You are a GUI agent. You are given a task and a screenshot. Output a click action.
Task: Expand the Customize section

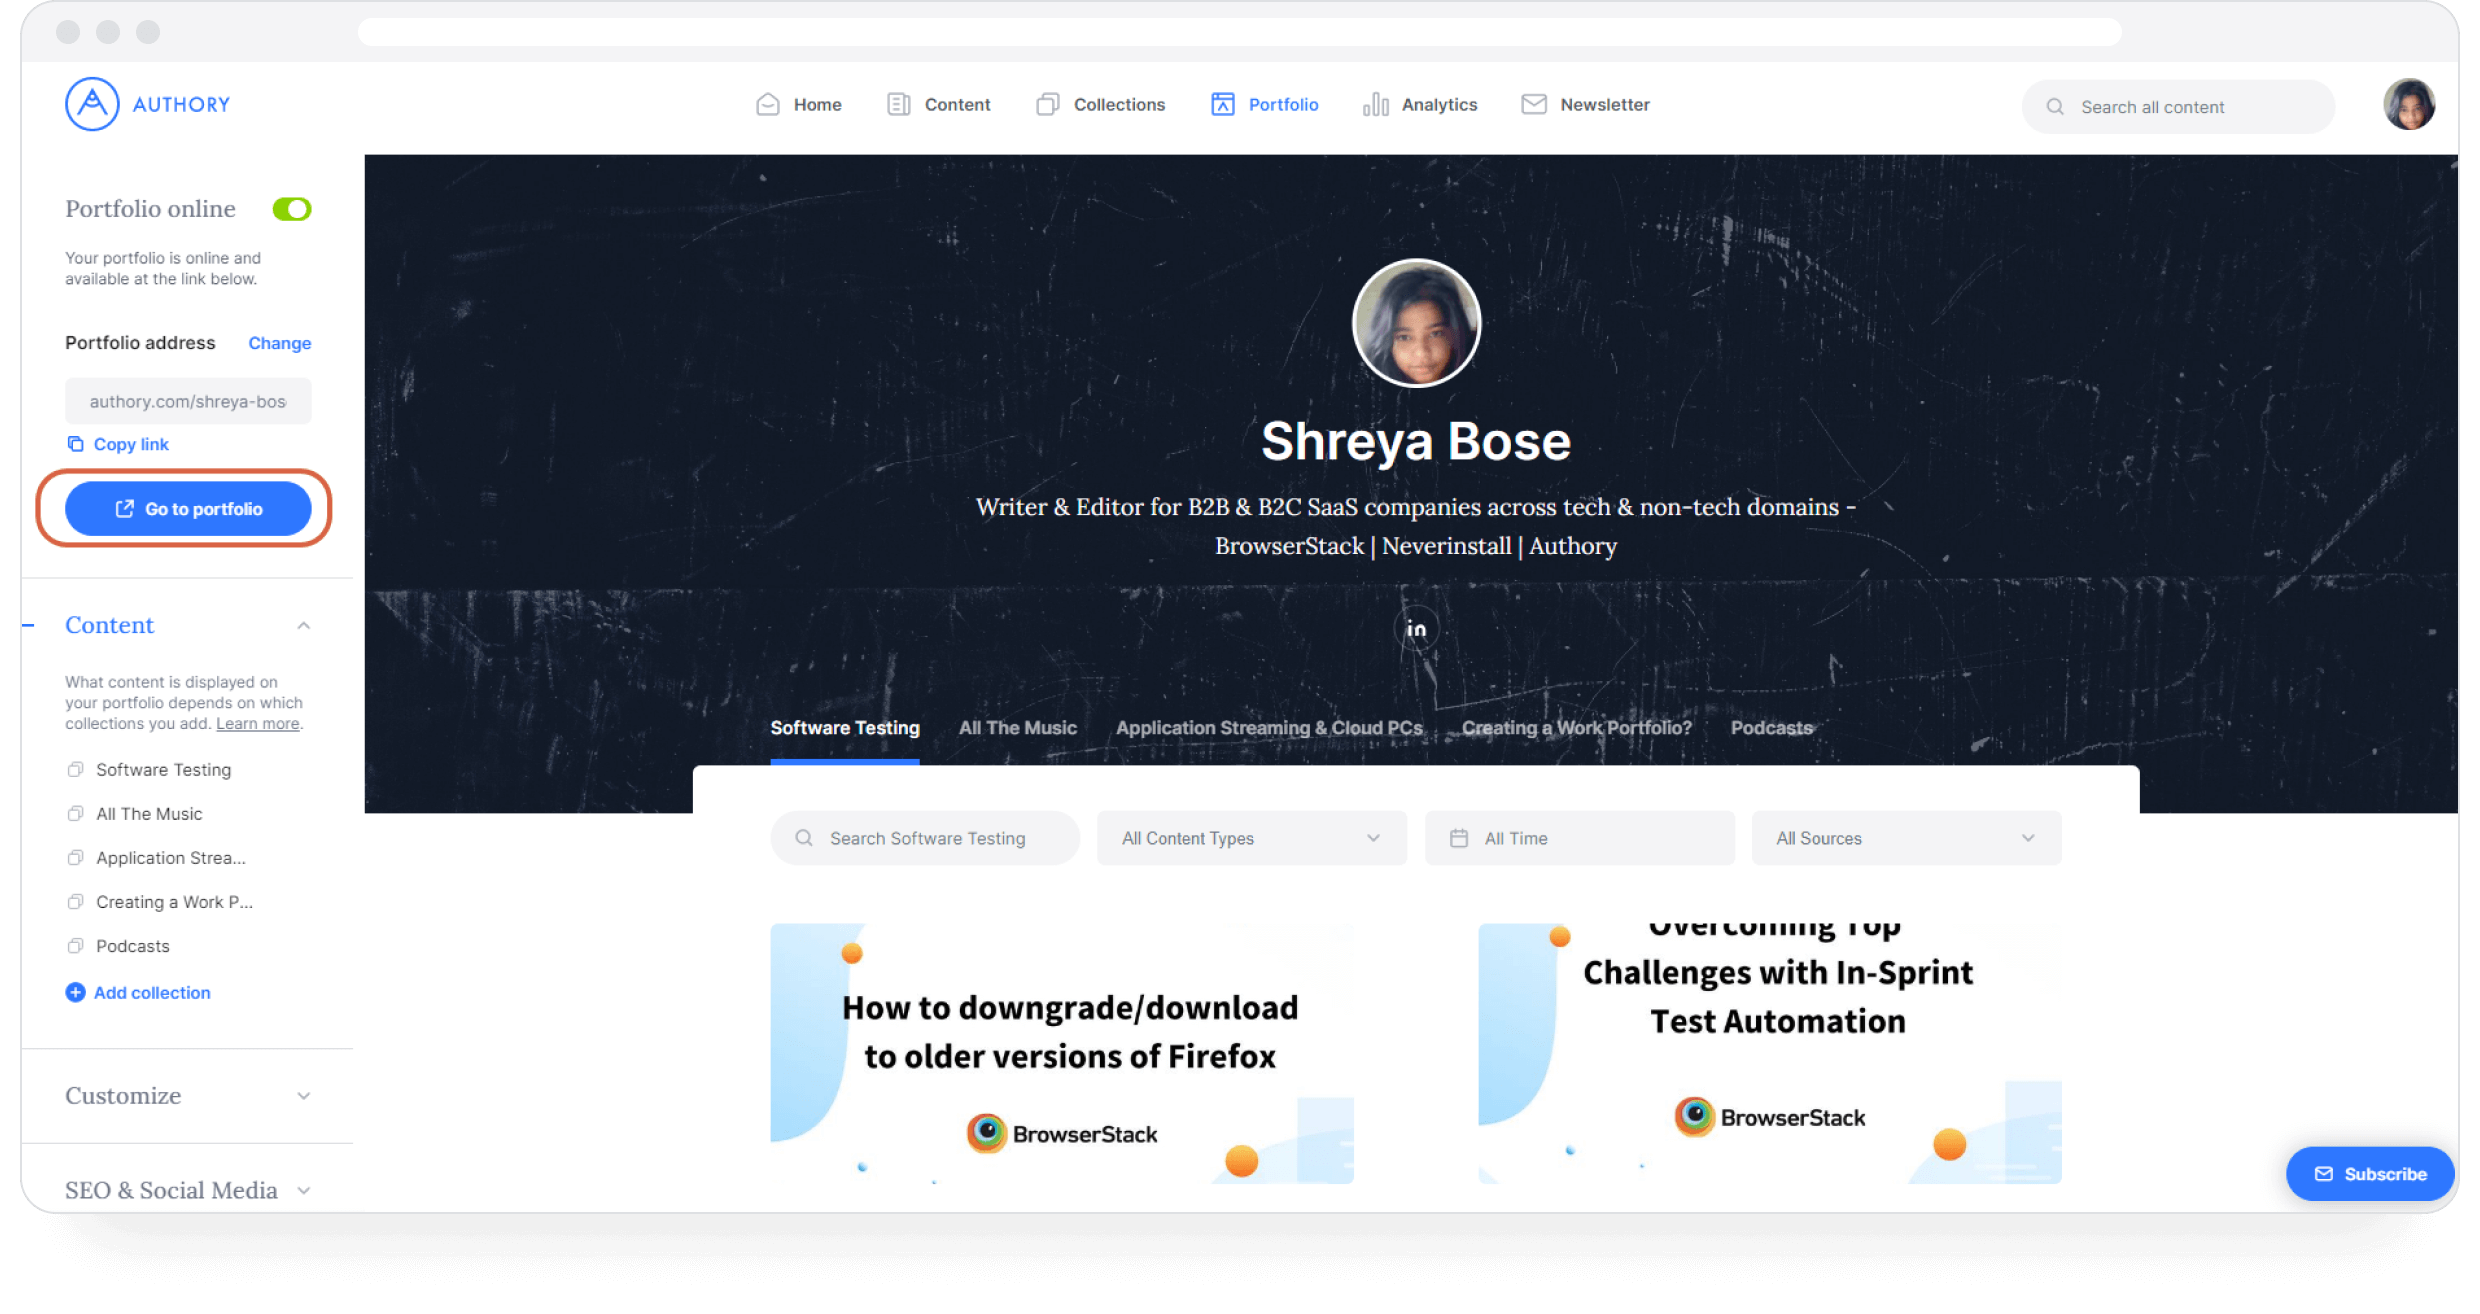click(x=185, y=1096)
